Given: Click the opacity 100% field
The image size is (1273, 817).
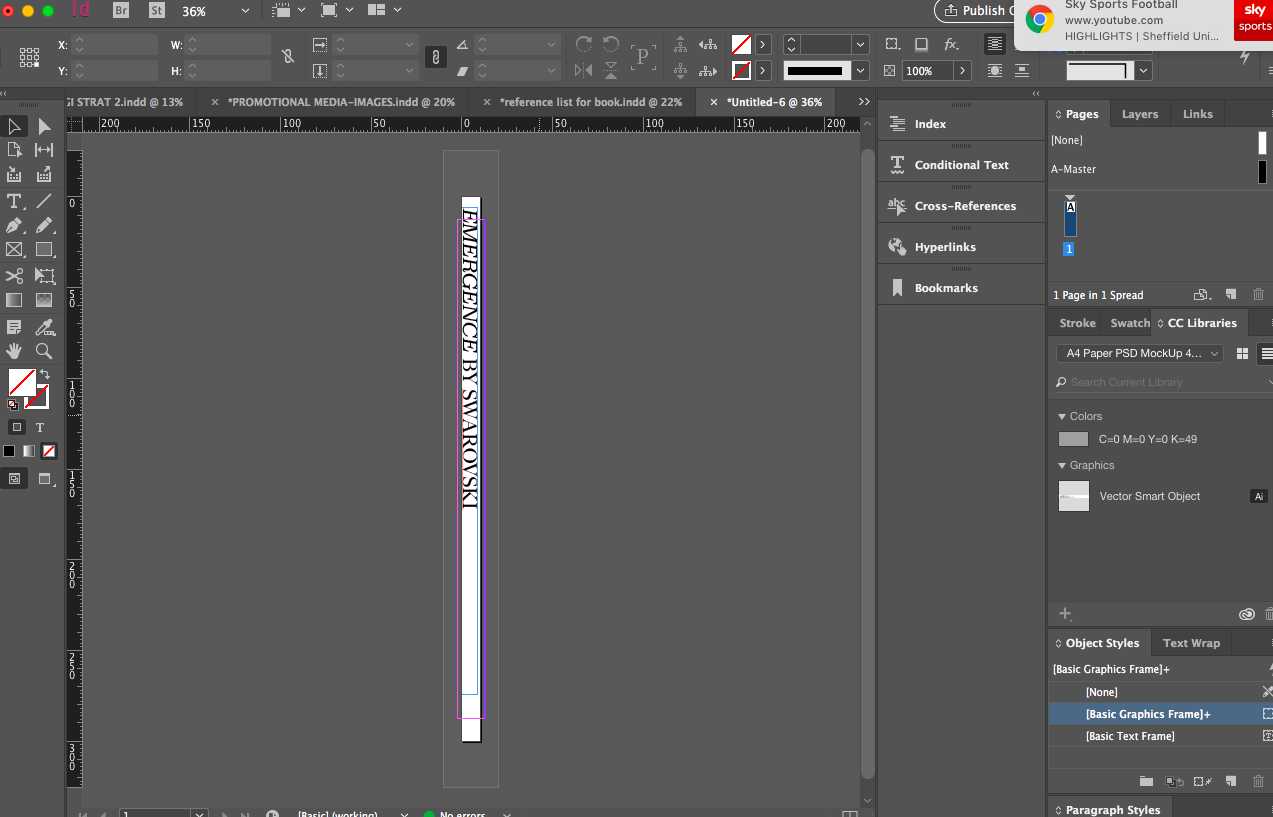Looking at the screenshot, I should point(928,71).
